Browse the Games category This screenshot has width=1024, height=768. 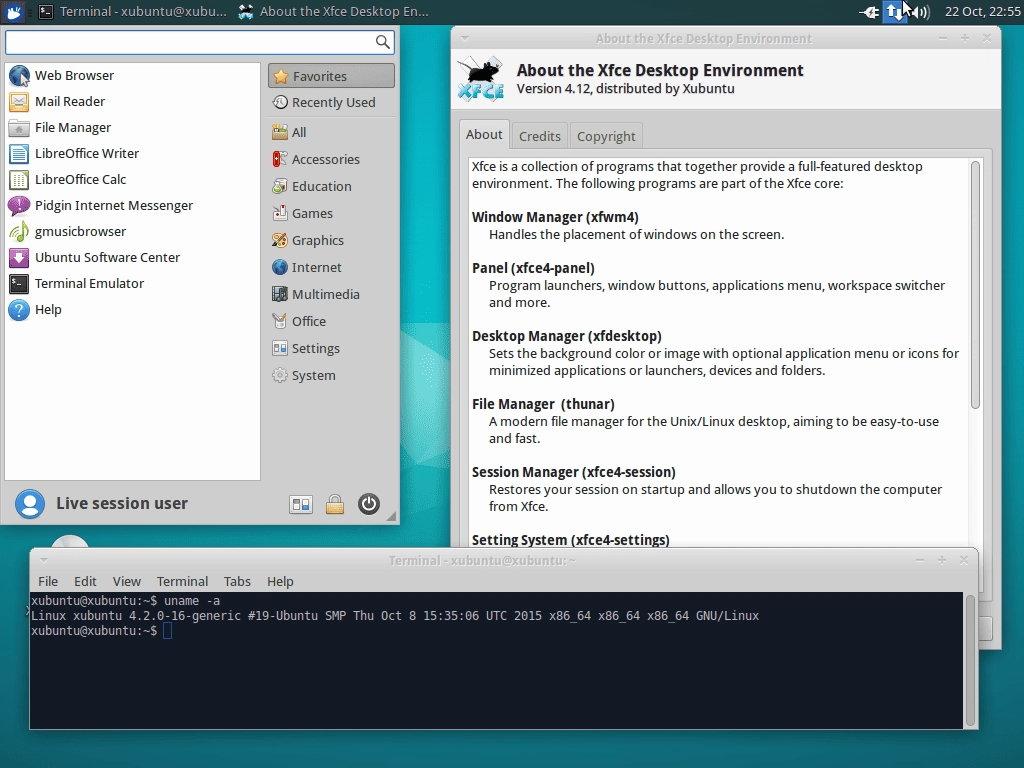[331, 214]
